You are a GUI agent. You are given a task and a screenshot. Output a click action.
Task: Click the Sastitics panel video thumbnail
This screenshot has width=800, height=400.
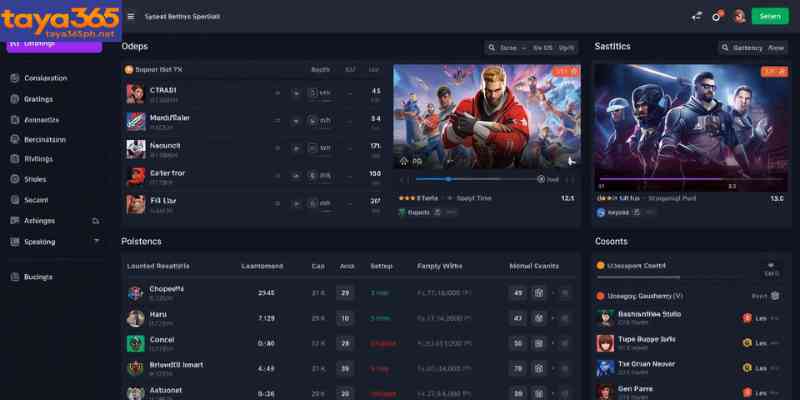[x=691, y=128]
